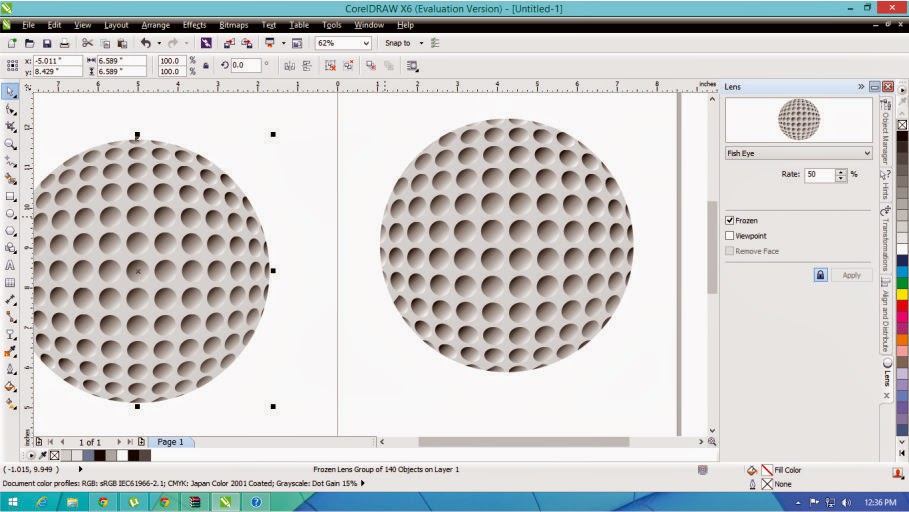Open the Bitmaps menu
The width and height of the screenshot is (909, 512).
234,25
